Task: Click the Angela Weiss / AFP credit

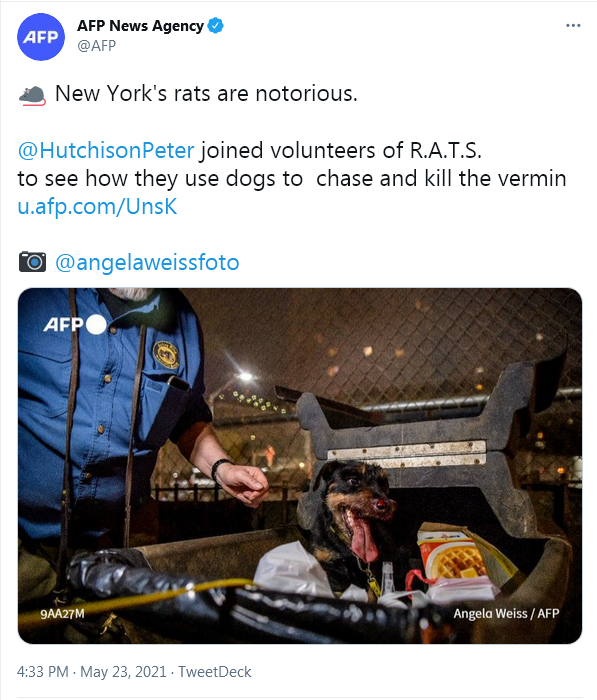Action: 506,614
